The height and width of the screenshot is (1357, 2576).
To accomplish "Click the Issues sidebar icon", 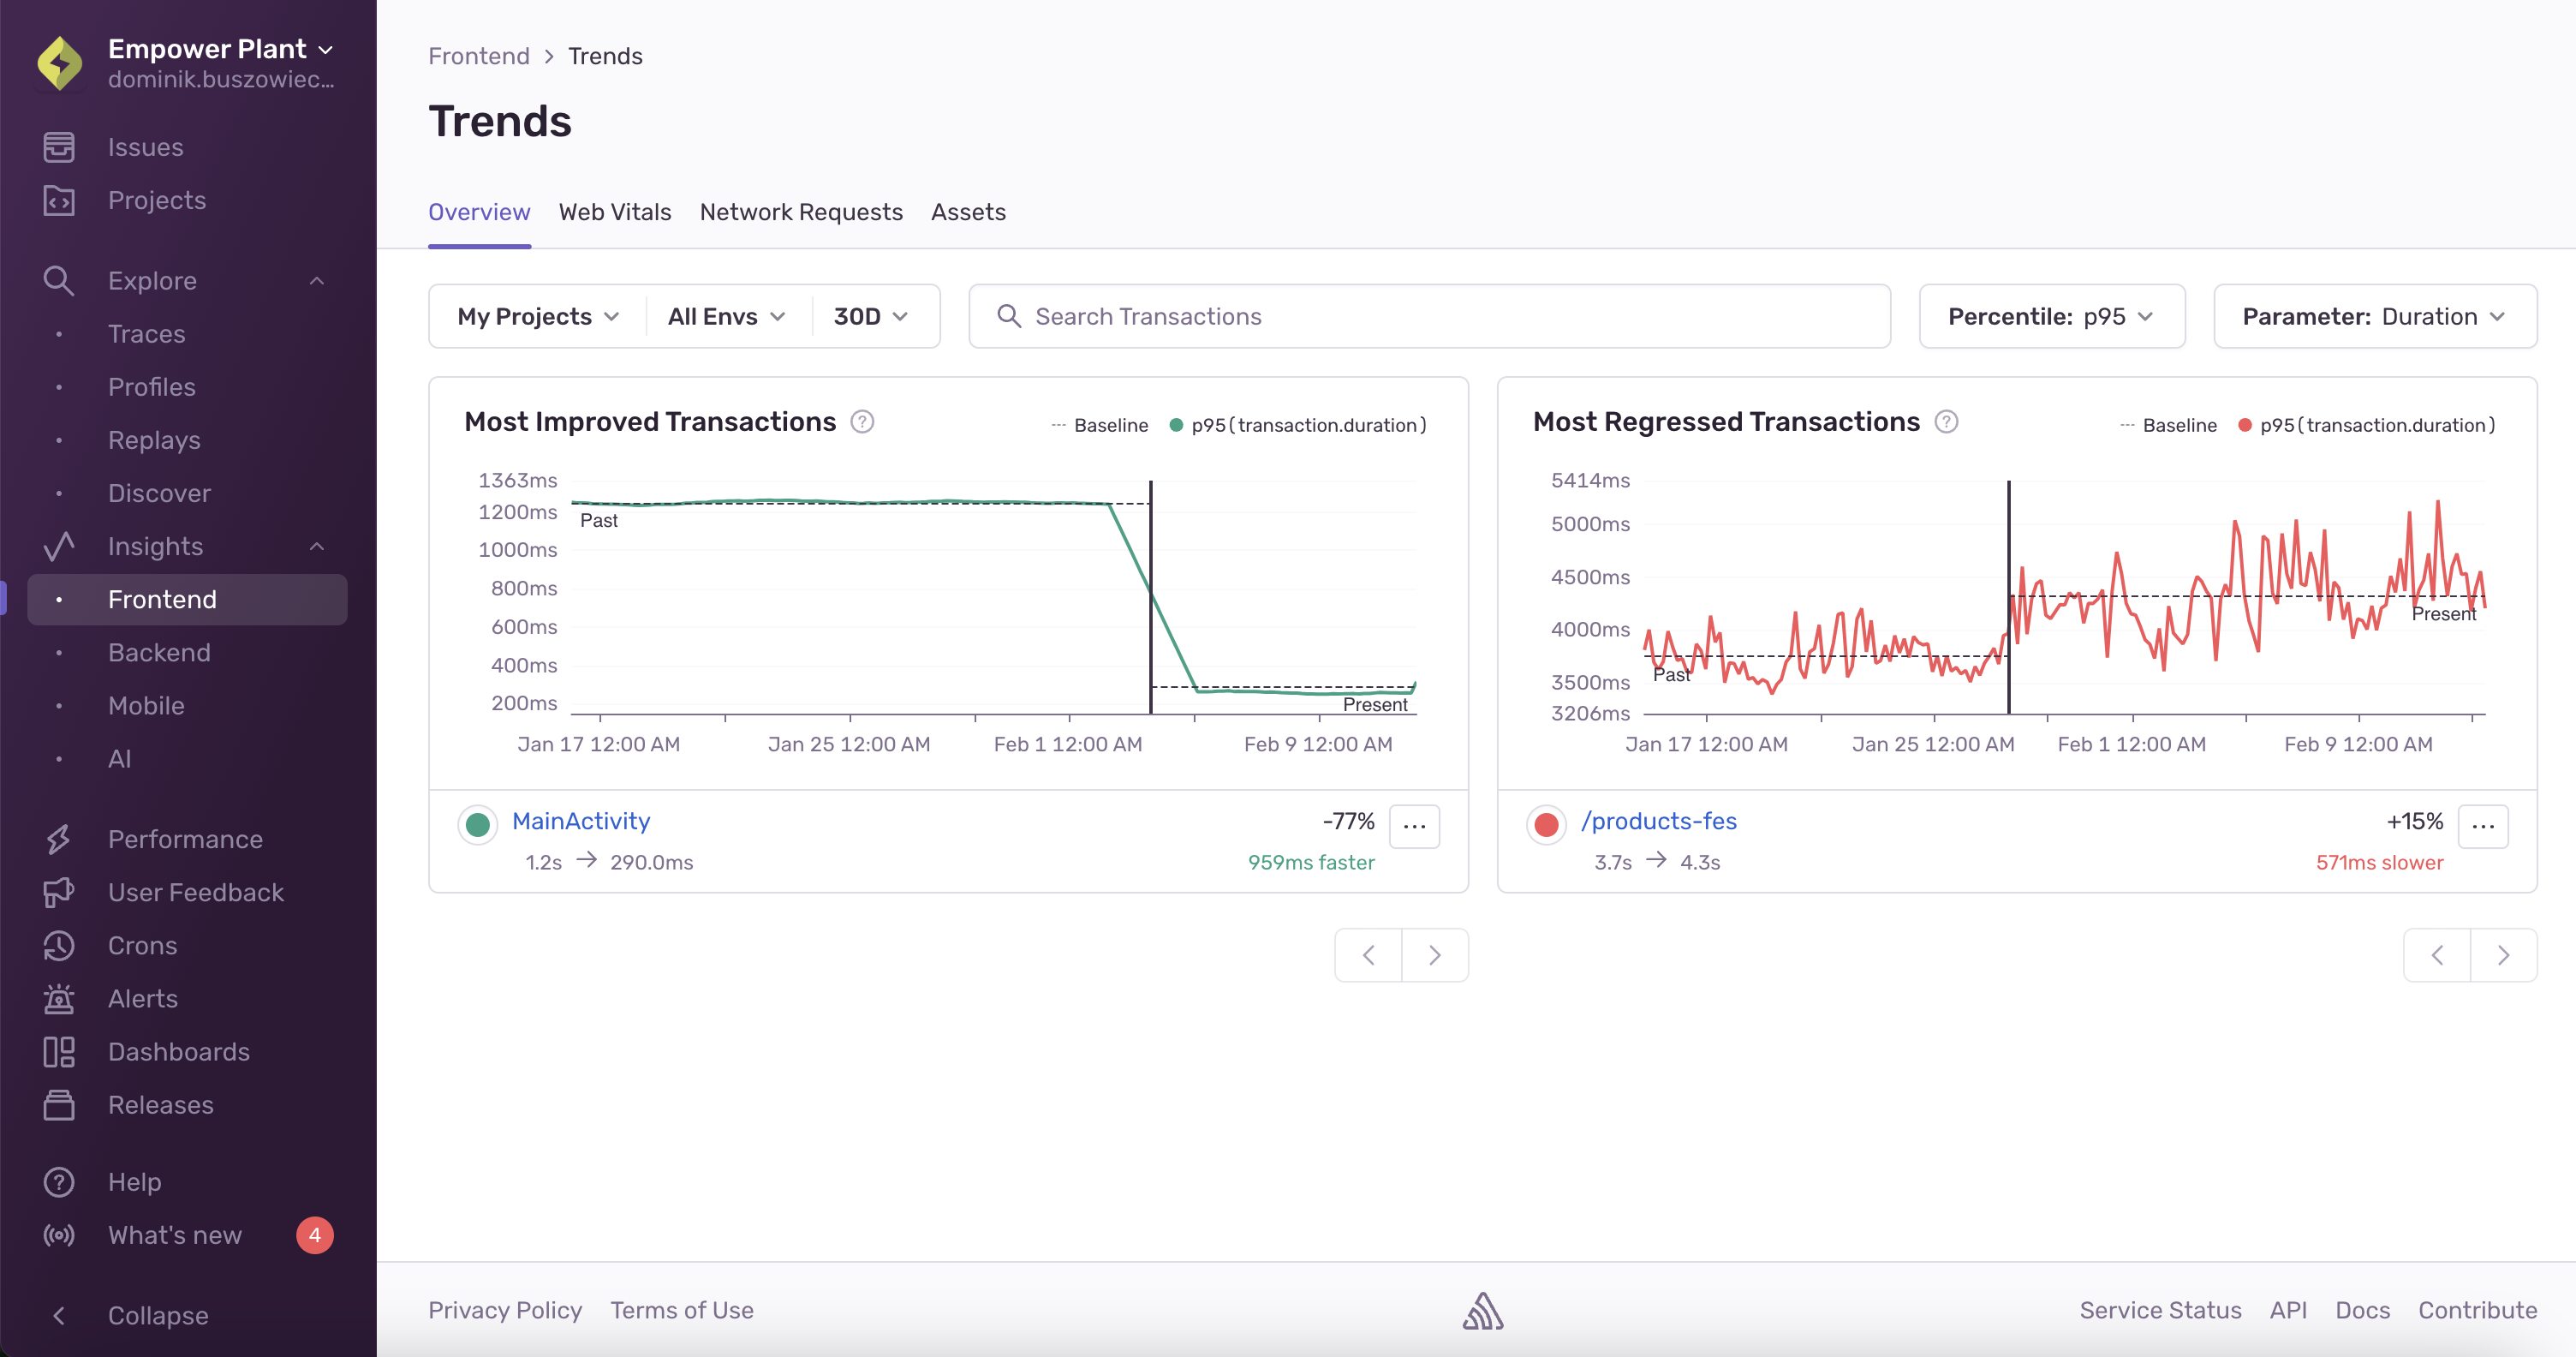I will pyautogui.click(x=59, y=147).
